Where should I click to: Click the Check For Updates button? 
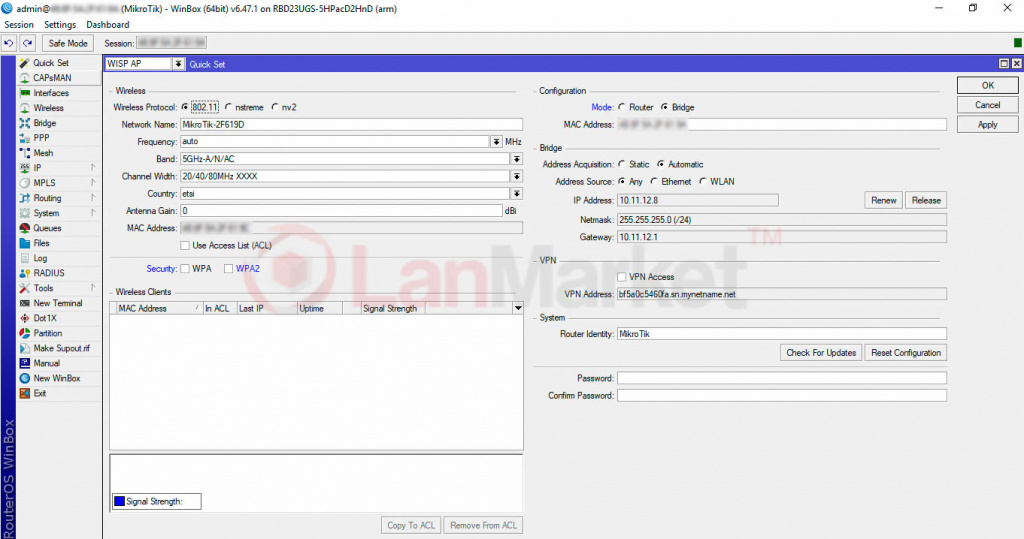[x=821, y=353]
